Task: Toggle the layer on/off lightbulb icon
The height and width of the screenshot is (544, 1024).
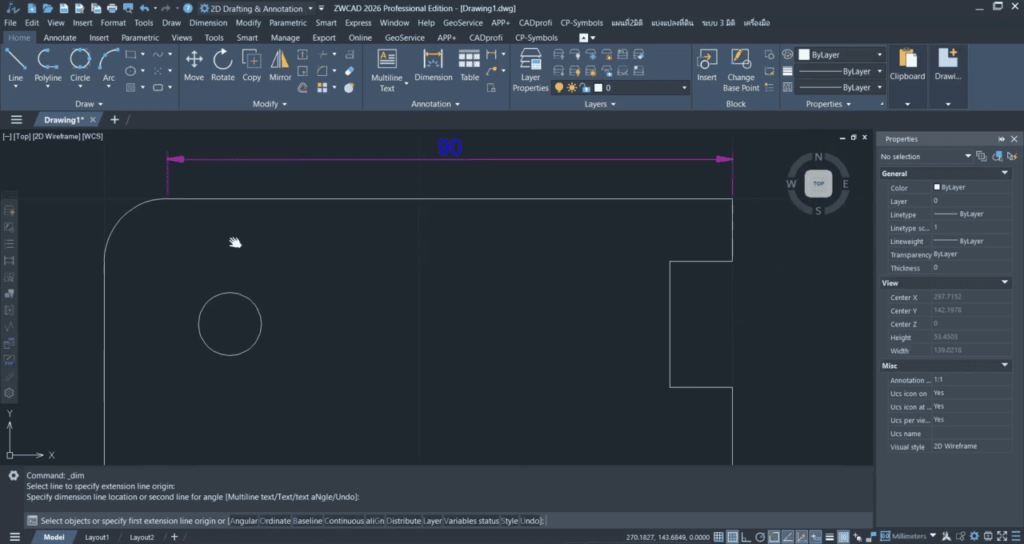Action: (x=559, y=88)
